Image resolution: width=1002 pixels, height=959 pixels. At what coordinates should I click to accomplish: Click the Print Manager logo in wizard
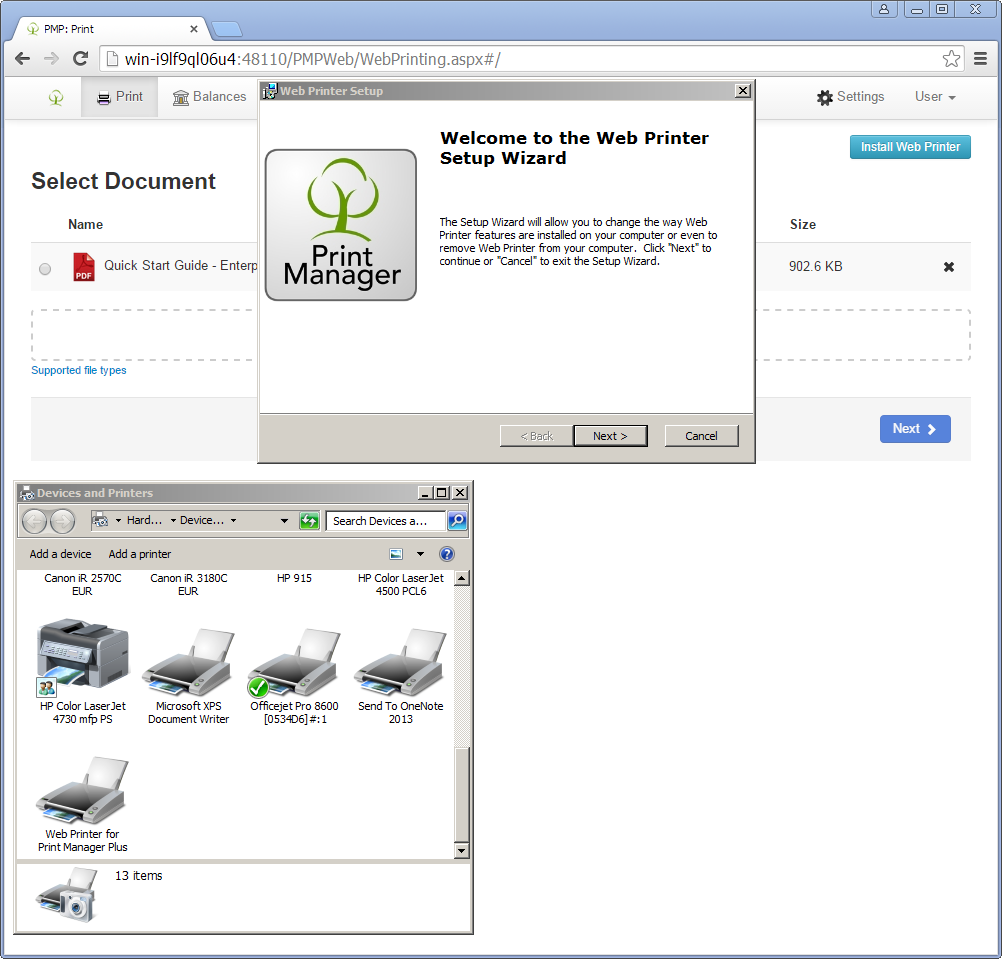click(341, 225)
